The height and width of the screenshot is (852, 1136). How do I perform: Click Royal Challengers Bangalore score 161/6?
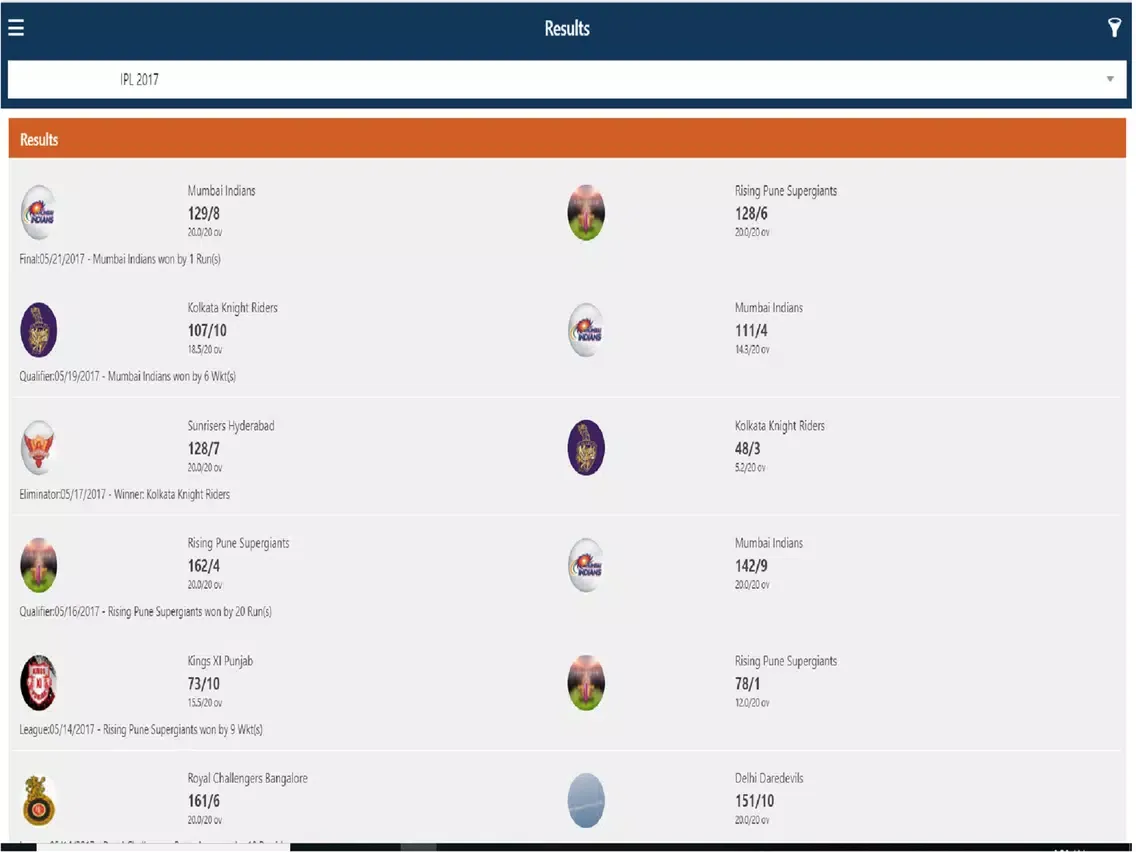[204, 801]
